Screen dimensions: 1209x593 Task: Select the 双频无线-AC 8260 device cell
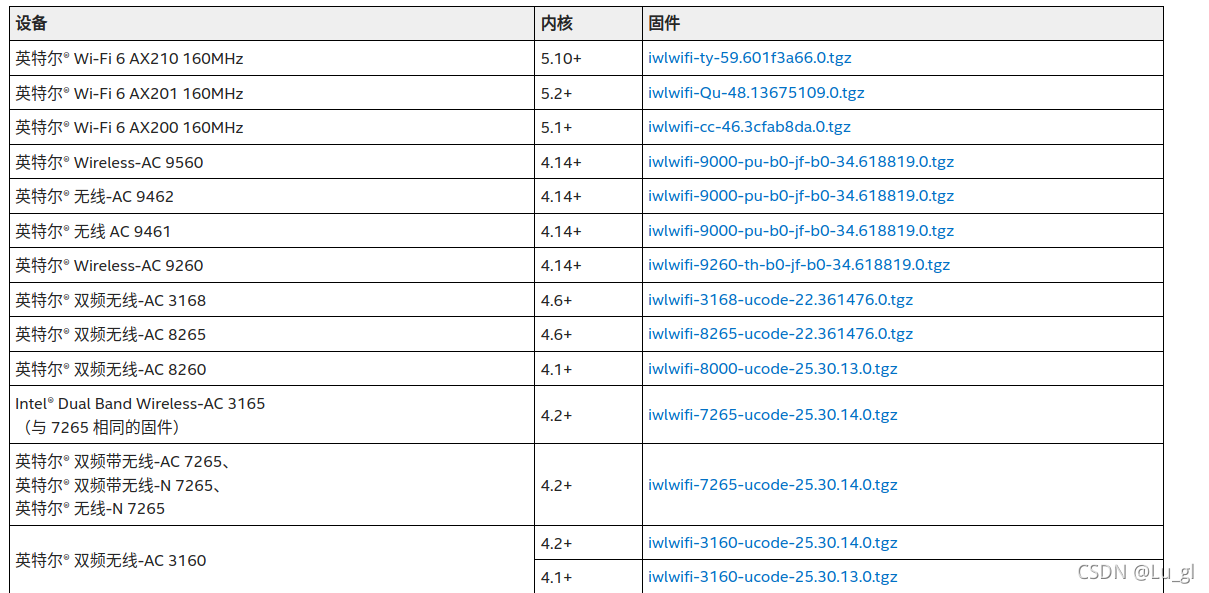(x=272, y=369)
